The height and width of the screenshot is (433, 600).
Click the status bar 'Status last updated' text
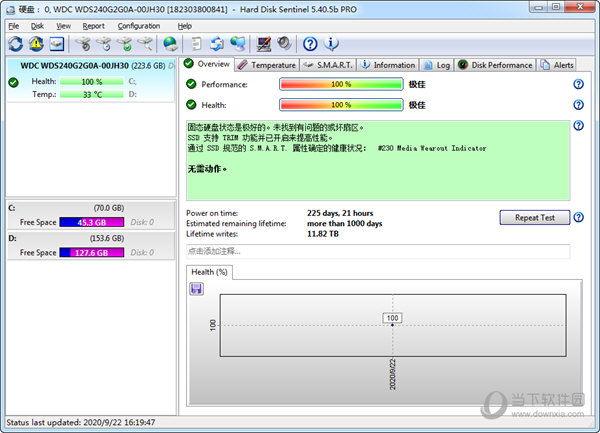81,423
